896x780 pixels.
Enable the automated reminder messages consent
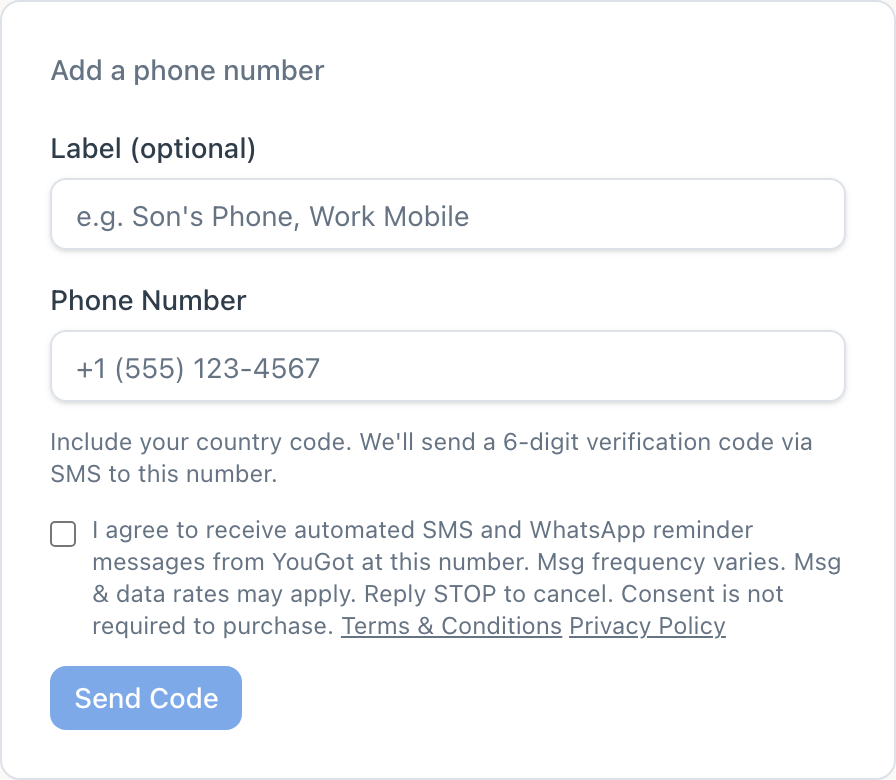tap(62, 534)
